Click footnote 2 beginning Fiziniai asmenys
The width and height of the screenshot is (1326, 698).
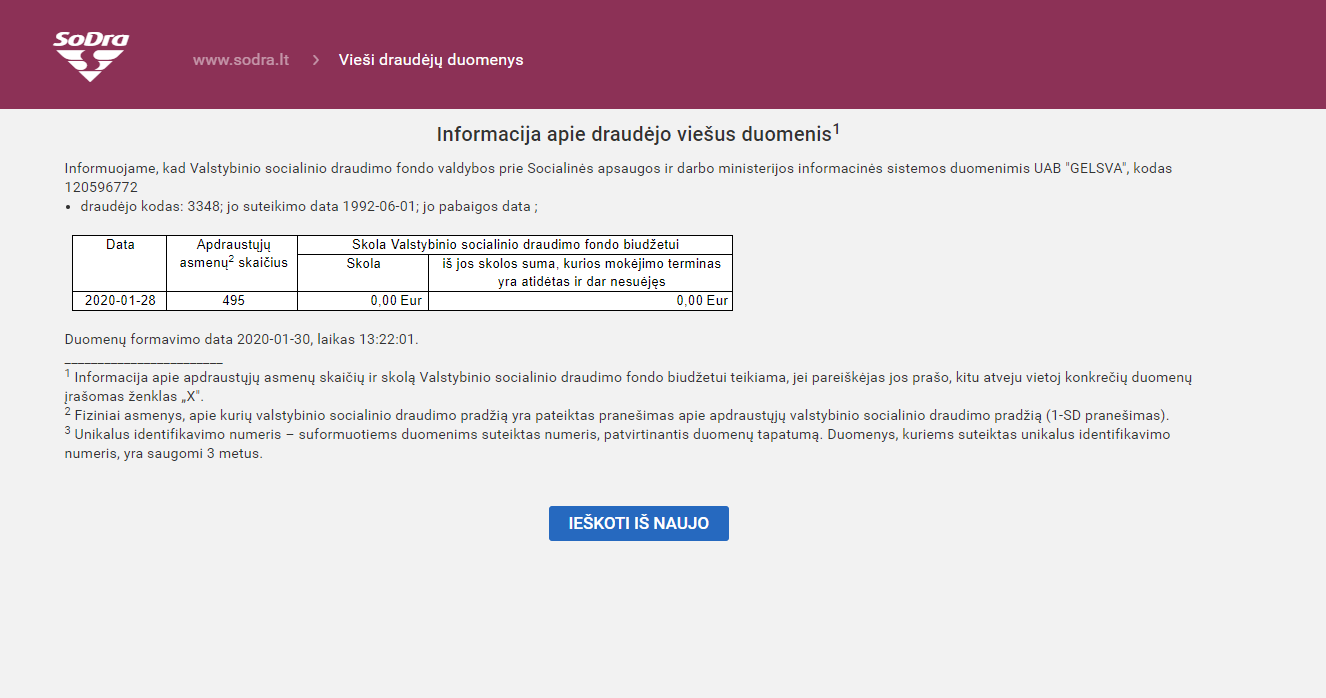(x=620, y=415)
